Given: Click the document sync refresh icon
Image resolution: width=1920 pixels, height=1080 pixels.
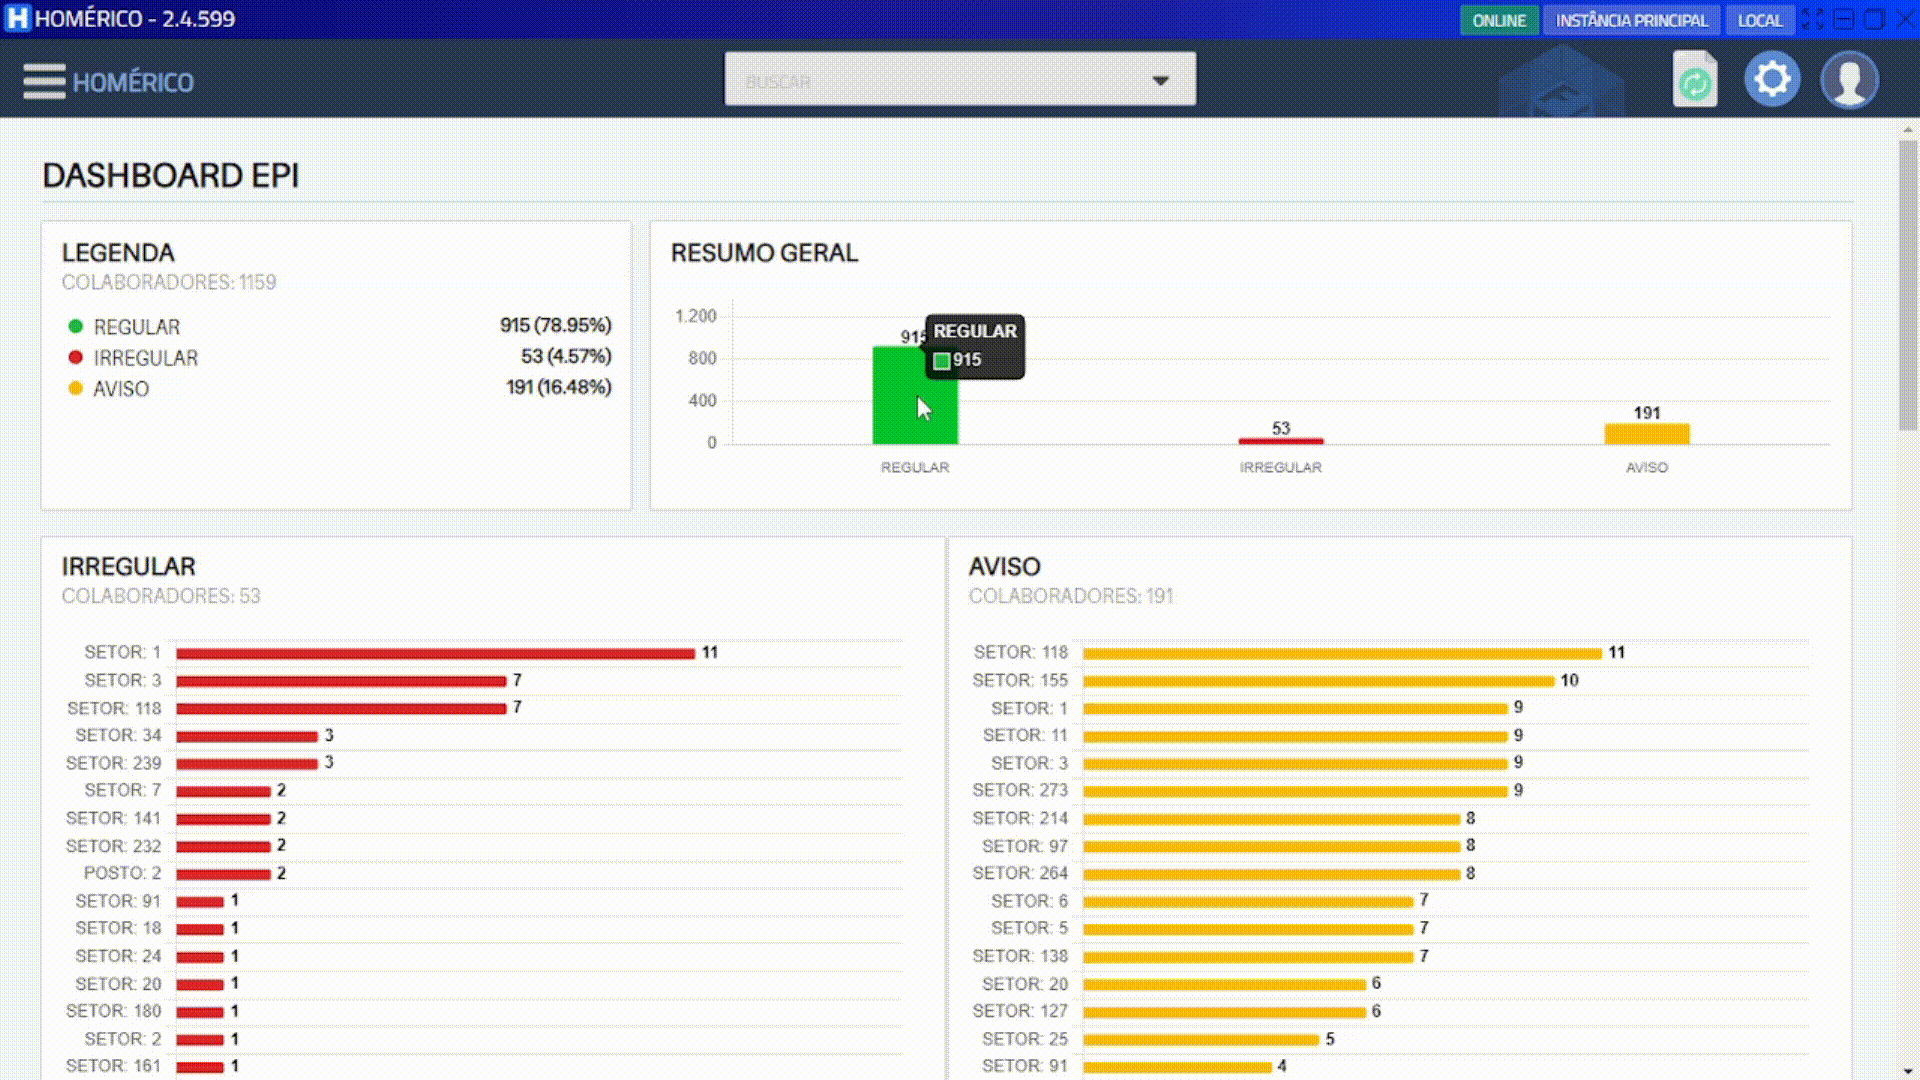Looking at the screenshot, I should (1694, 81).
